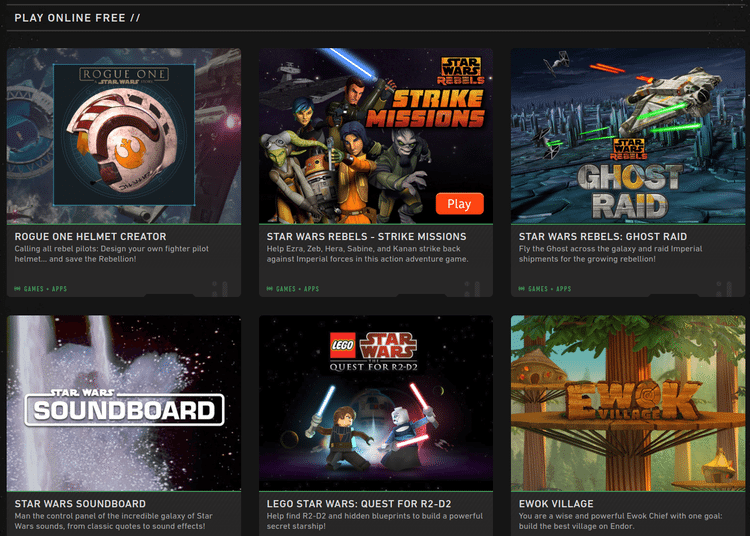Open the Star Wars Rebels - Strike Missions title

pos(366,237)
